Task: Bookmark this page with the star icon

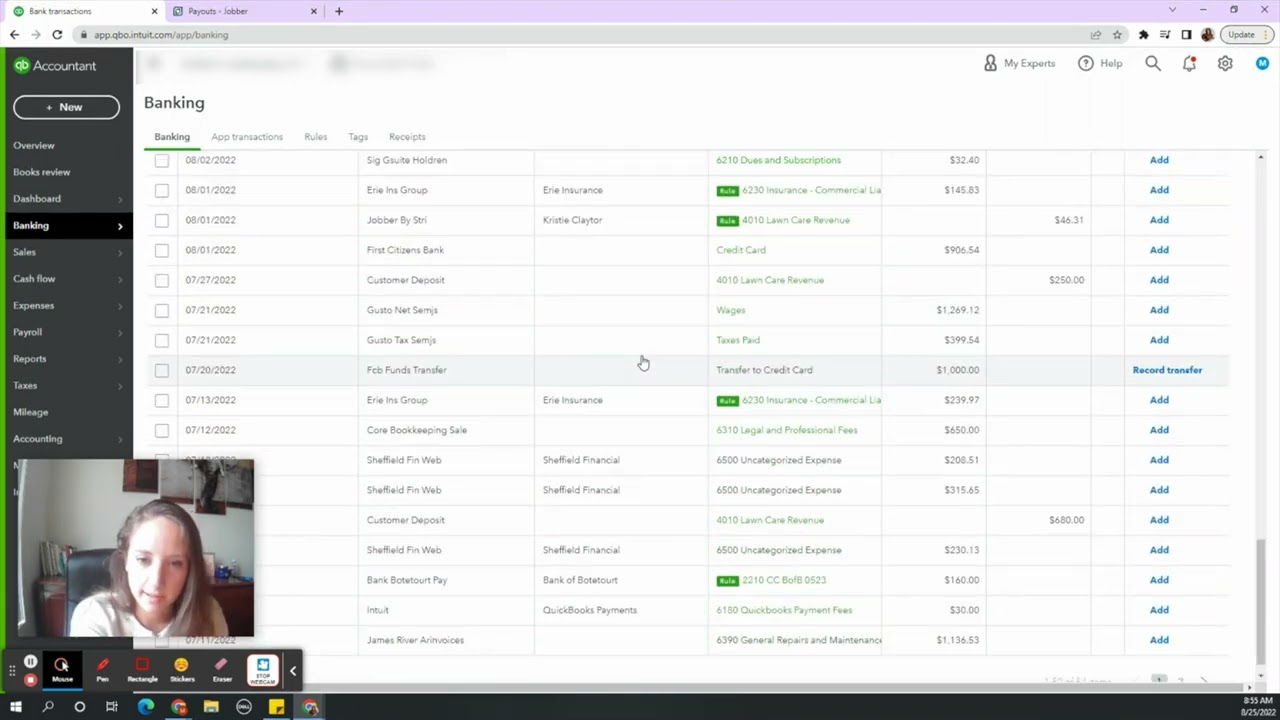Action: tap(1117, 34)
